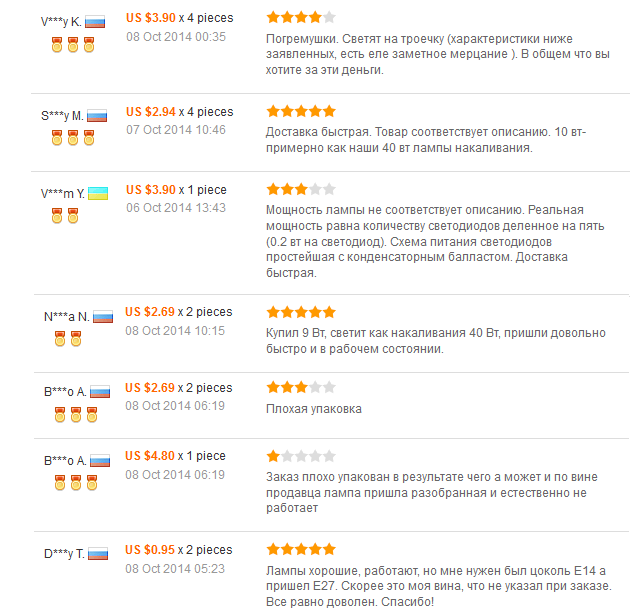
Task: Click the four-star rating on V***y K.'s review
Action: (x=301, y=17)
